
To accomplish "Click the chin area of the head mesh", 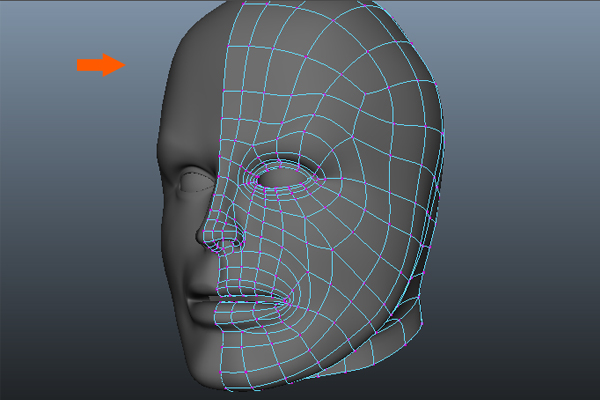I will tap(240, 355).
